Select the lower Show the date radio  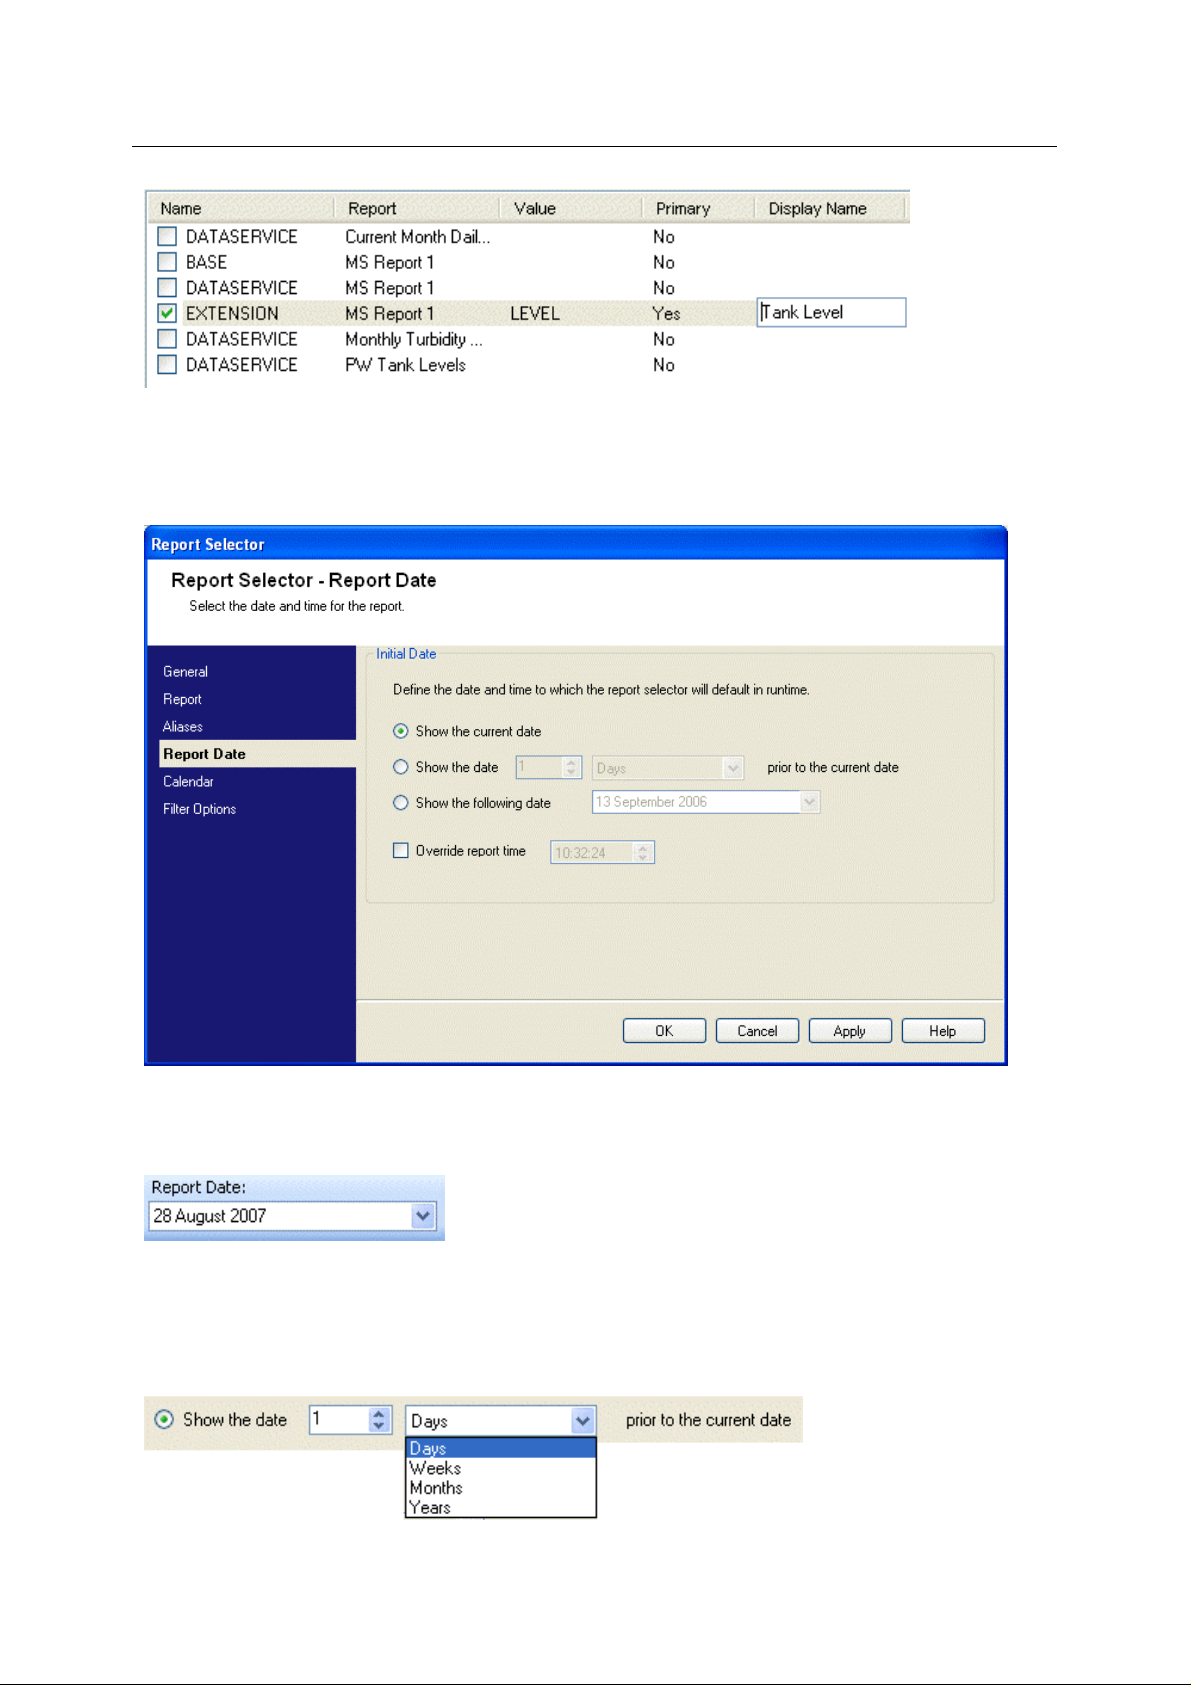tap(164, 1420)
